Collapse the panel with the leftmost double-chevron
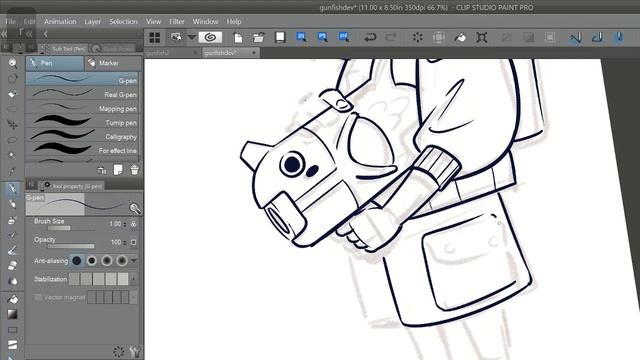640x360 pixels. click(4, 34)
